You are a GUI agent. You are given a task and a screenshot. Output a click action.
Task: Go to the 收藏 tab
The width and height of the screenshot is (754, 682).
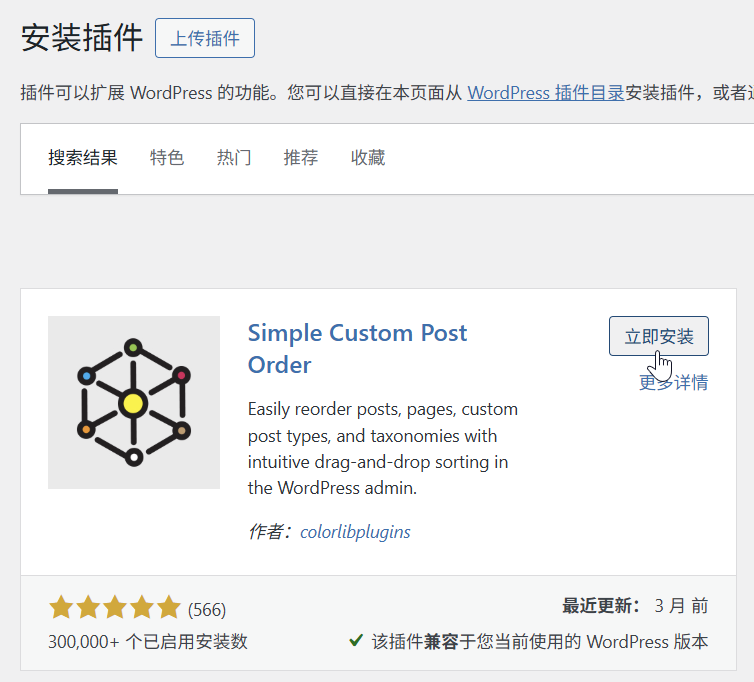point(368,158)
